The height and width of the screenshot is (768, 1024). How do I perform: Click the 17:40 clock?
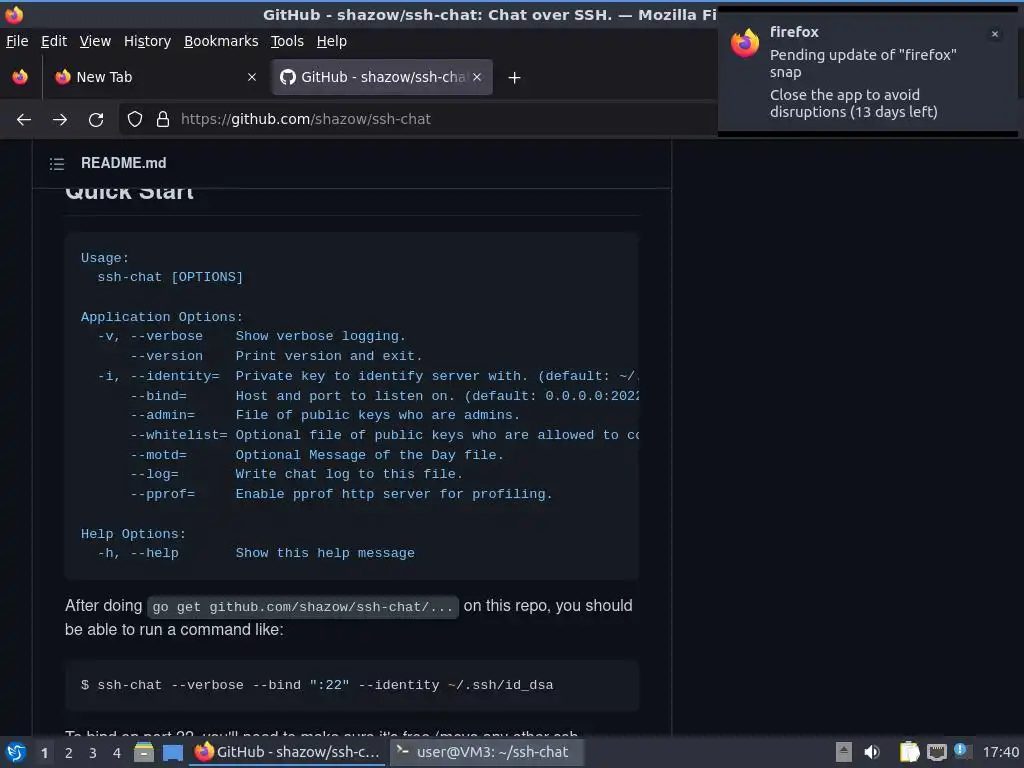coord(1000,752)
